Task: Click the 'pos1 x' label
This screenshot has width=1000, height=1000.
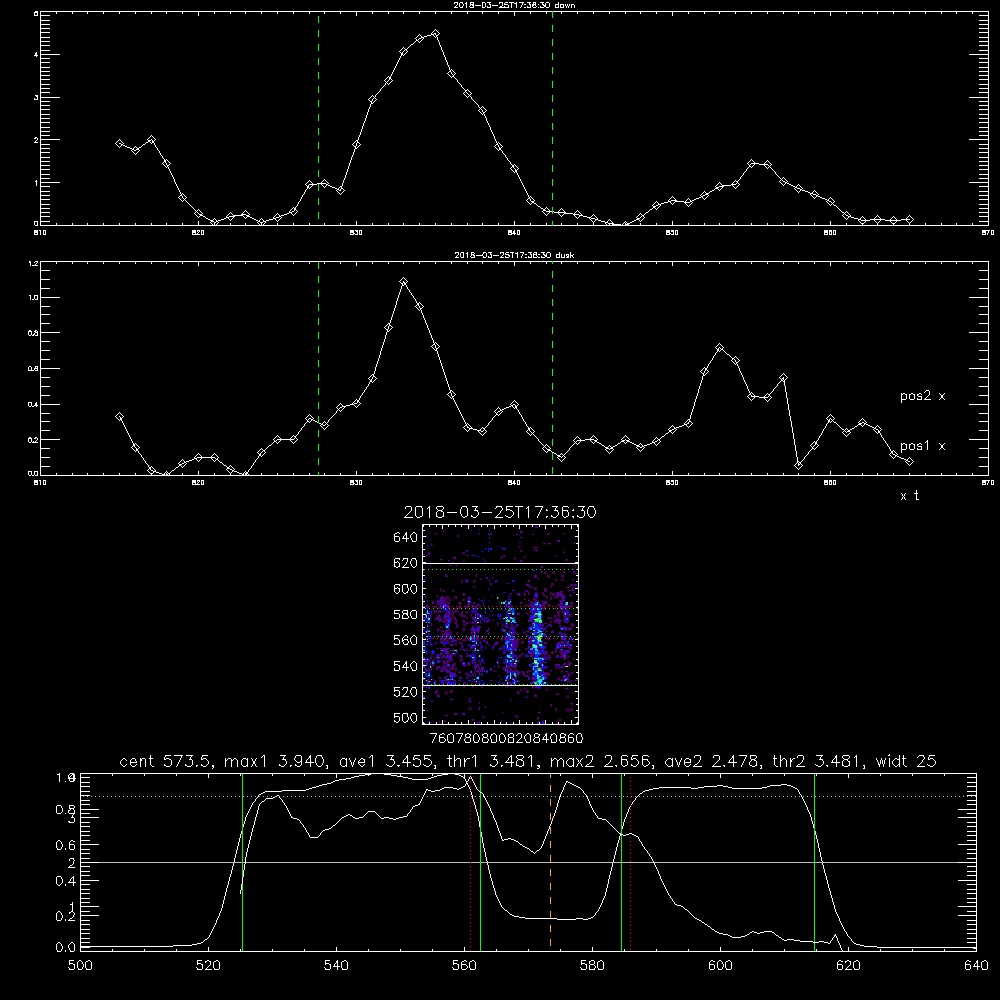Action: point(922,446)
